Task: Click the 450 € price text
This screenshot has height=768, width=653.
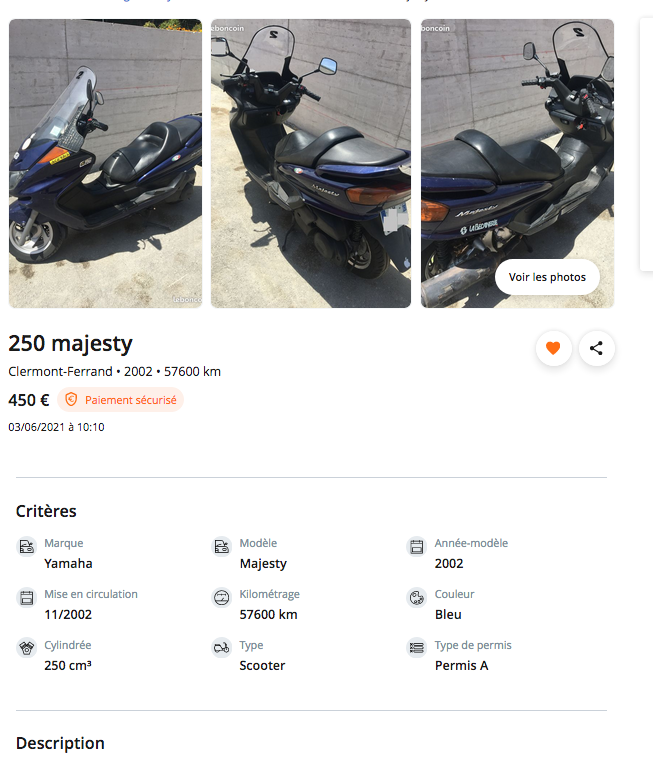Action: 29,400
